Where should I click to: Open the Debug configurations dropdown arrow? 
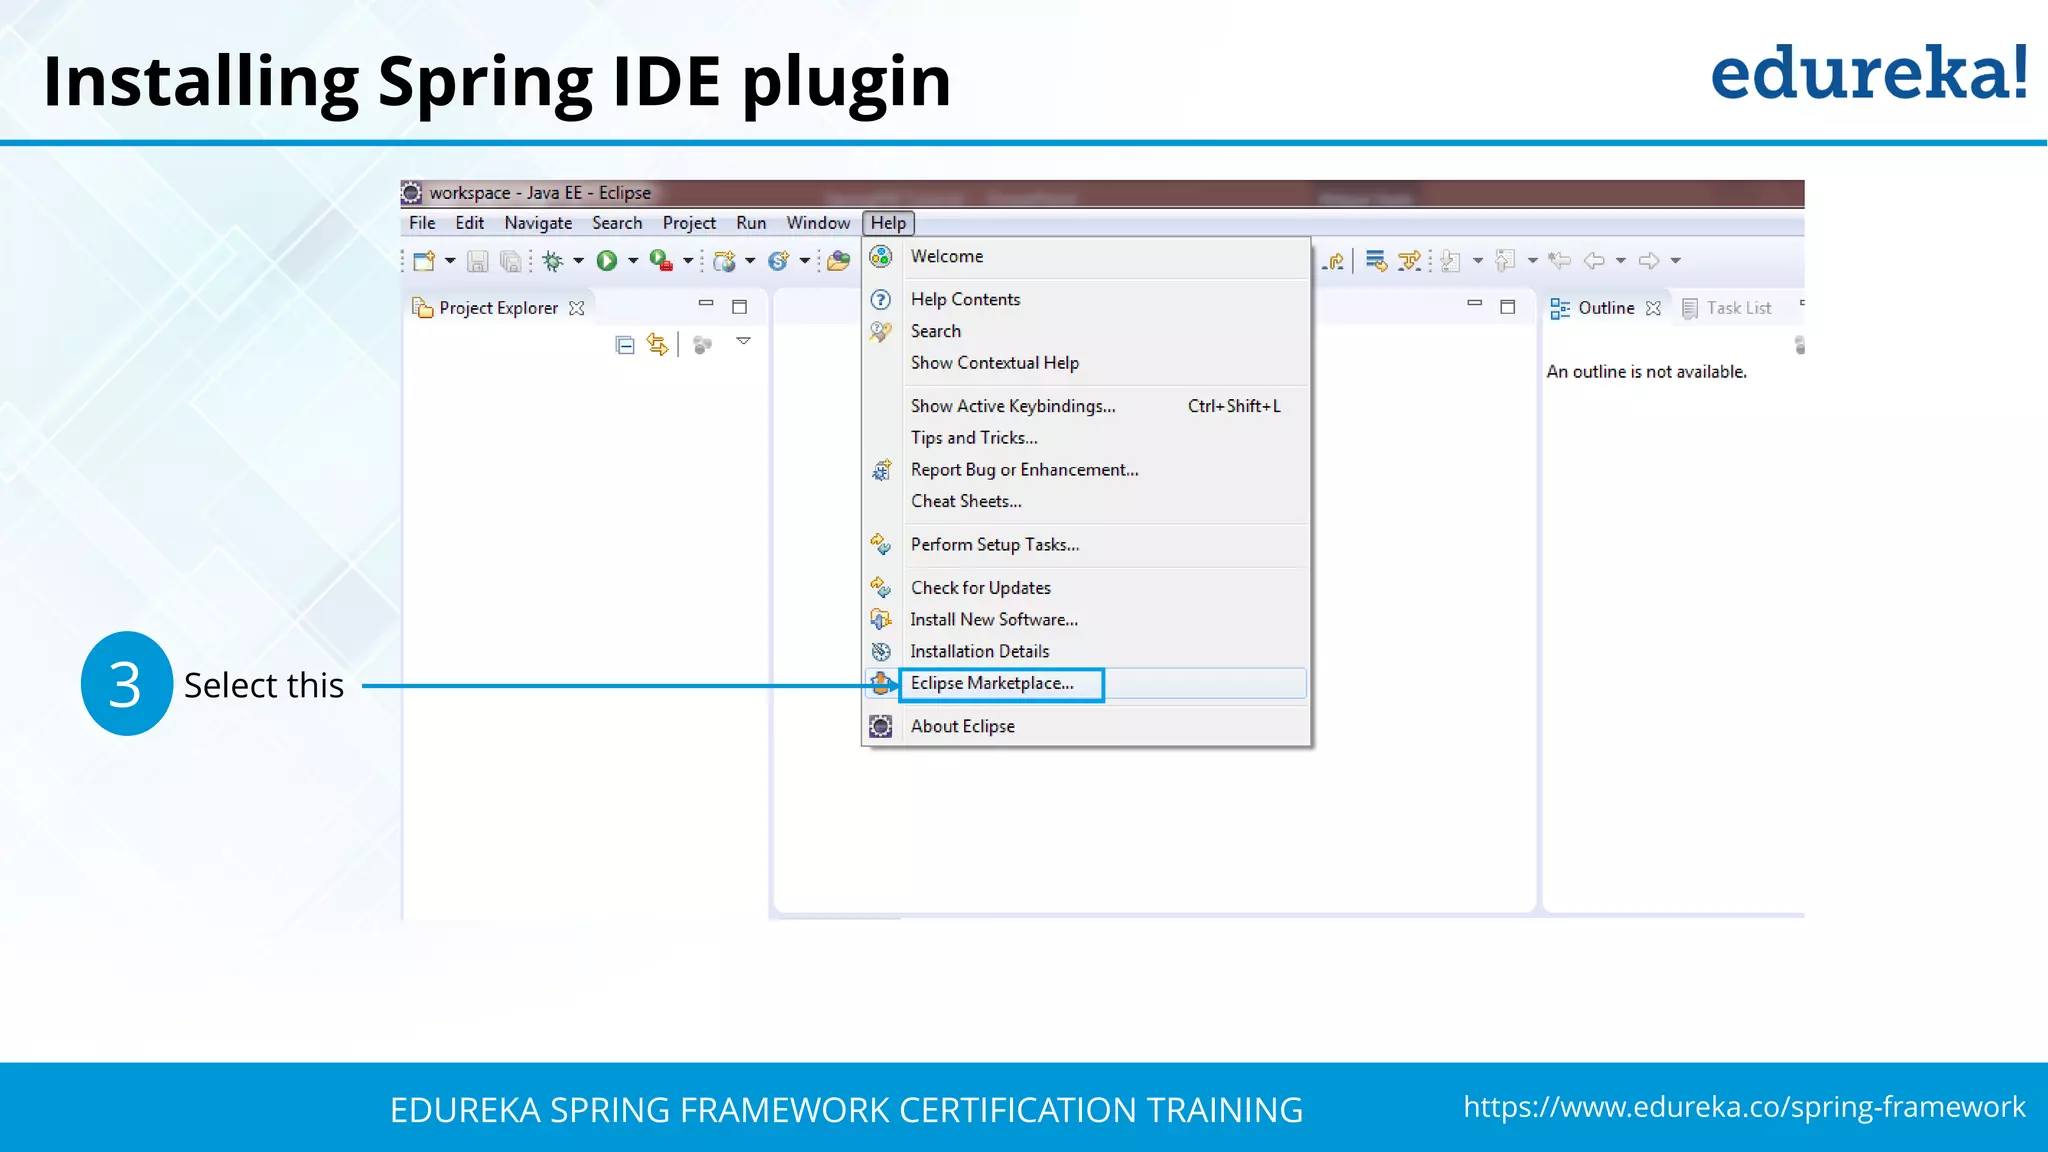click(x=578, y=261)
